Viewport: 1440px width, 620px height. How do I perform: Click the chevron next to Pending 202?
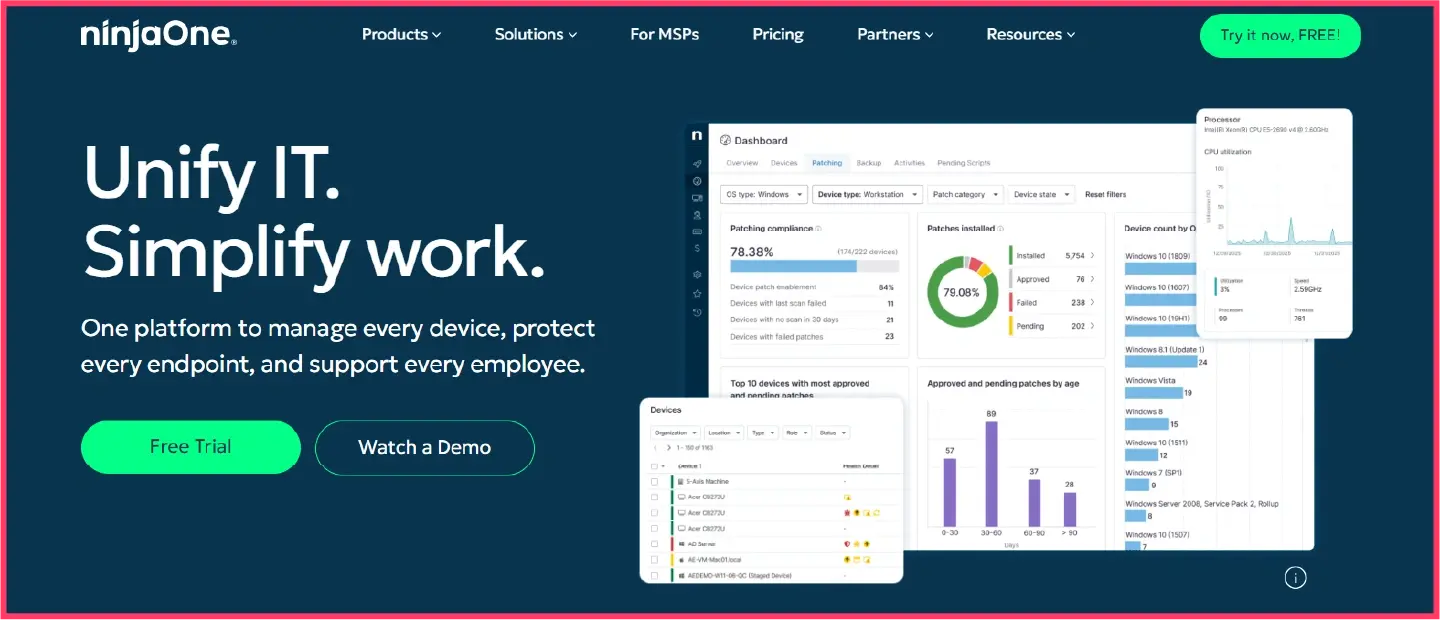[x=1092, y=326]
